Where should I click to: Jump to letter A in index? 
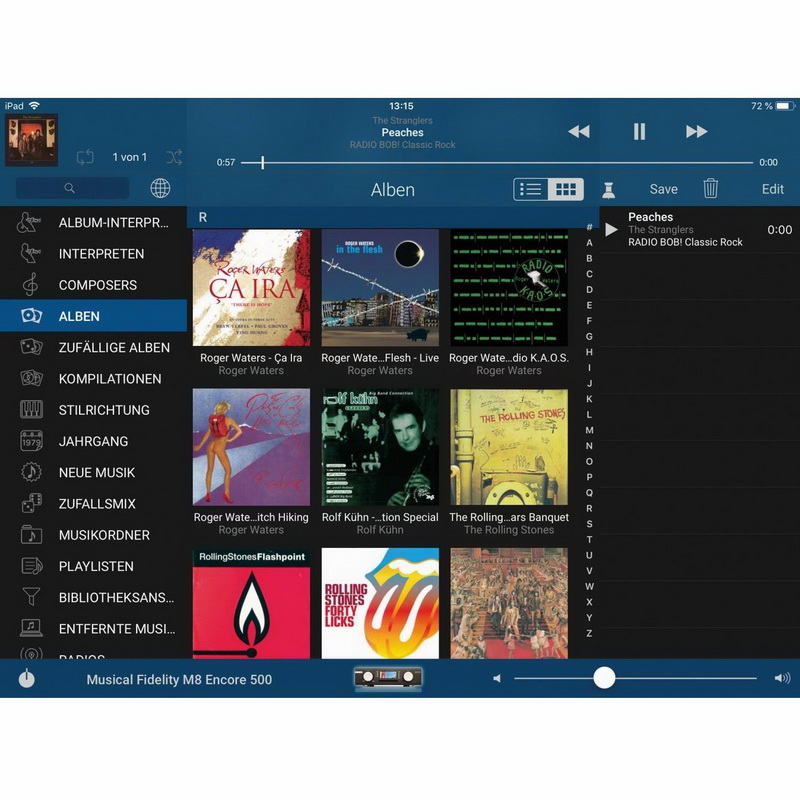[x=589, y=243]
